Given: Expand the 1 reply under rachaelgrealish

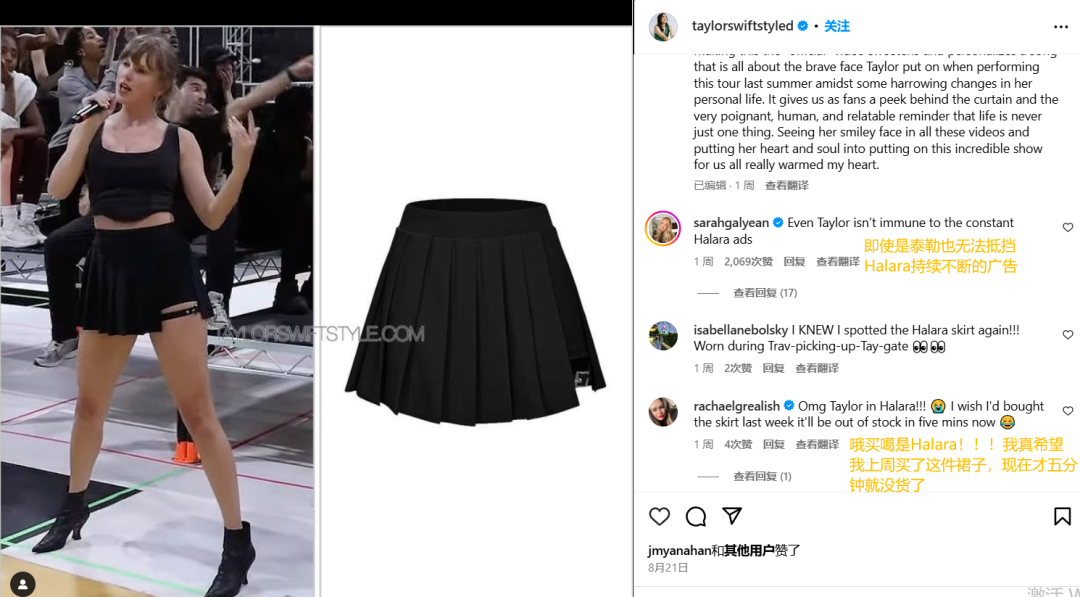Looking at the screenshot, I should (x=762, y=476).
